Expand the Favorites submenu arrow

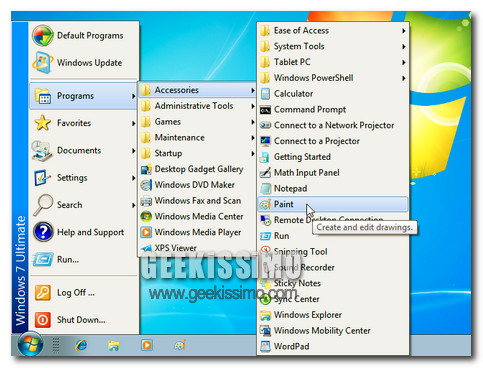[133, 123]
